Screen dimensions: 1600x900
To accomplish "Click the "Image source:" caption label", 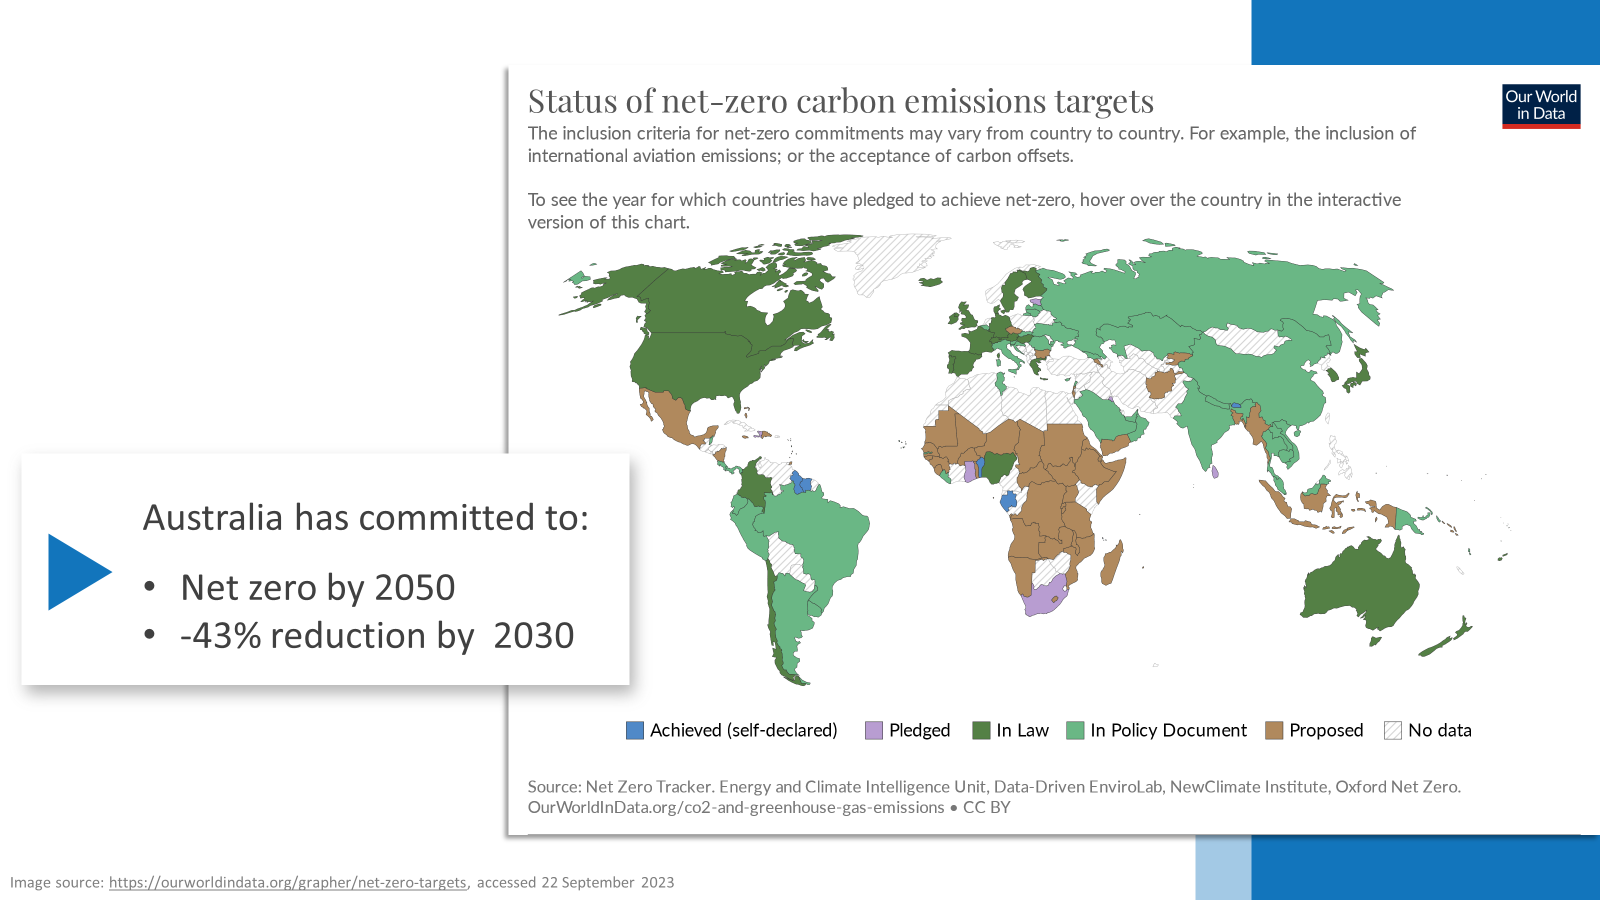I will coord(57,882).
